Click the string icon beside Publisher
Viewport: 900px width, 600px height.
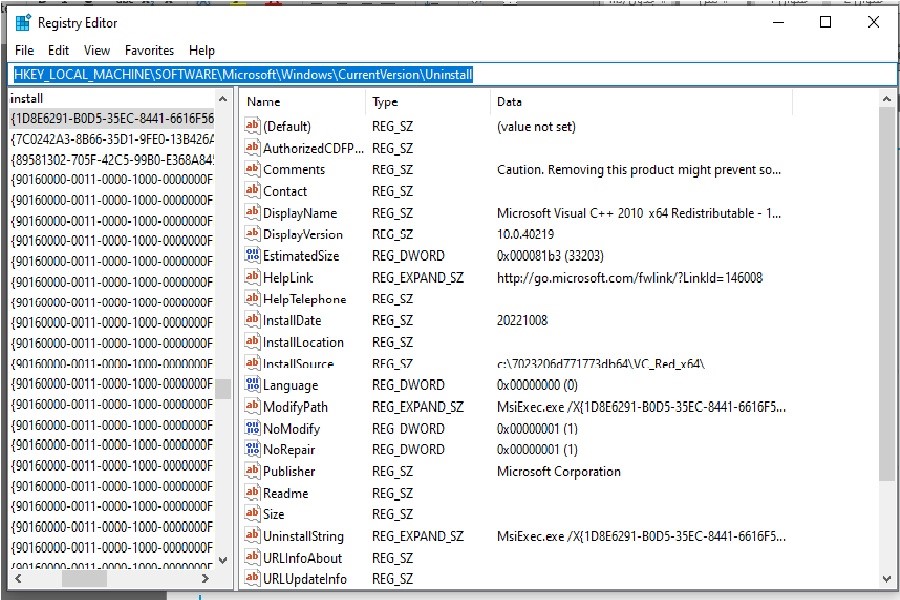252,471
